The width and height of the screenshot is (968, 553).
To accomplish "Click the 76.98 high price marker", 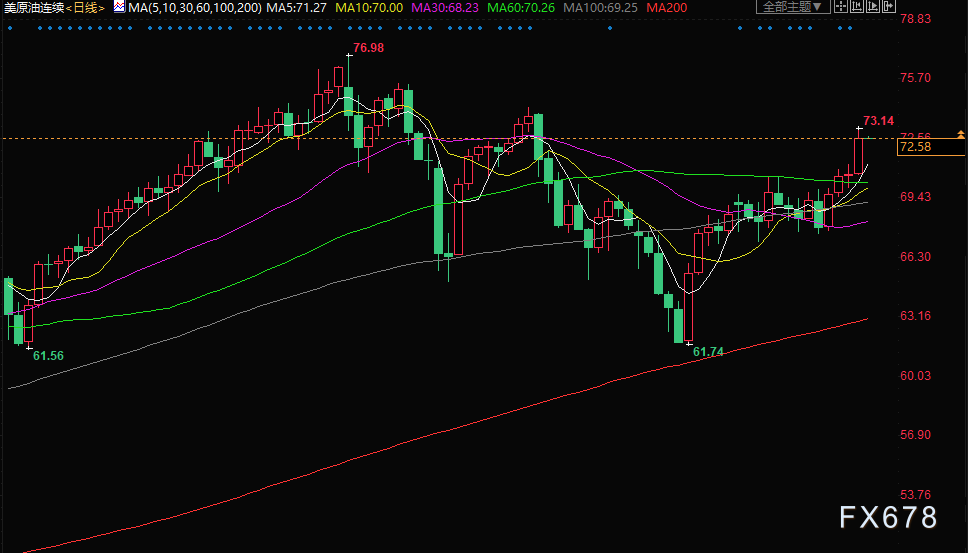I will (x=368, y=48).
